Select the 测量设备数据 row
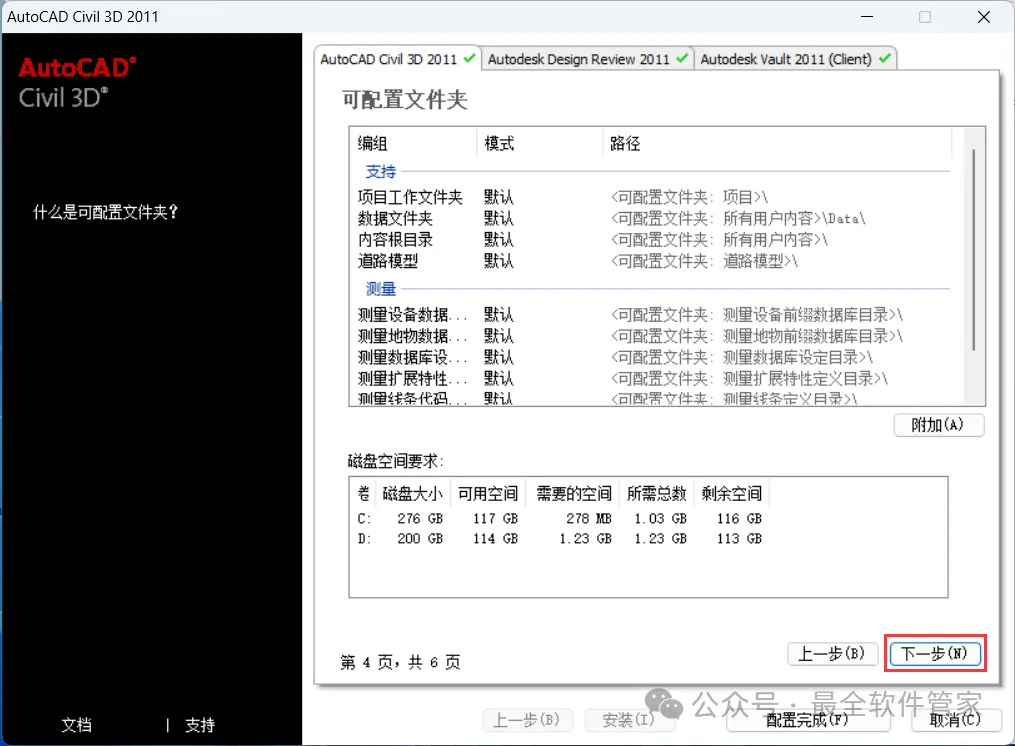Image resolution: width=1015 pixels, height=746 pixels. pos(654,315)
